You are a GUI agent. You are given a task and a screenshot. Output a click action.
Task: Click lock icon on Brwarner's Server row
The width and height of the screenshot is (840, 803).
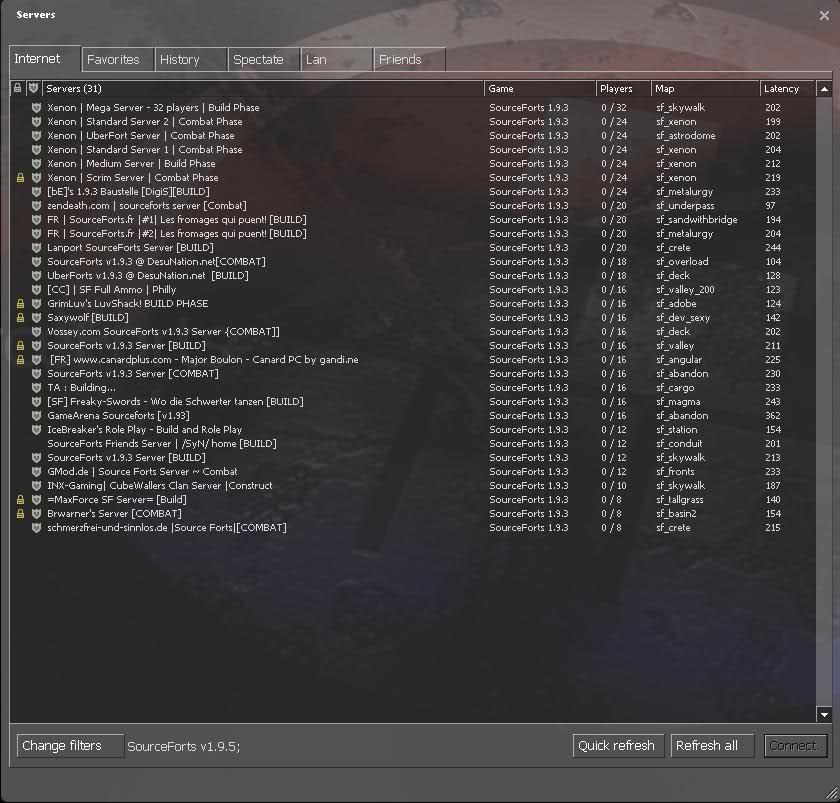pos(20,514)
